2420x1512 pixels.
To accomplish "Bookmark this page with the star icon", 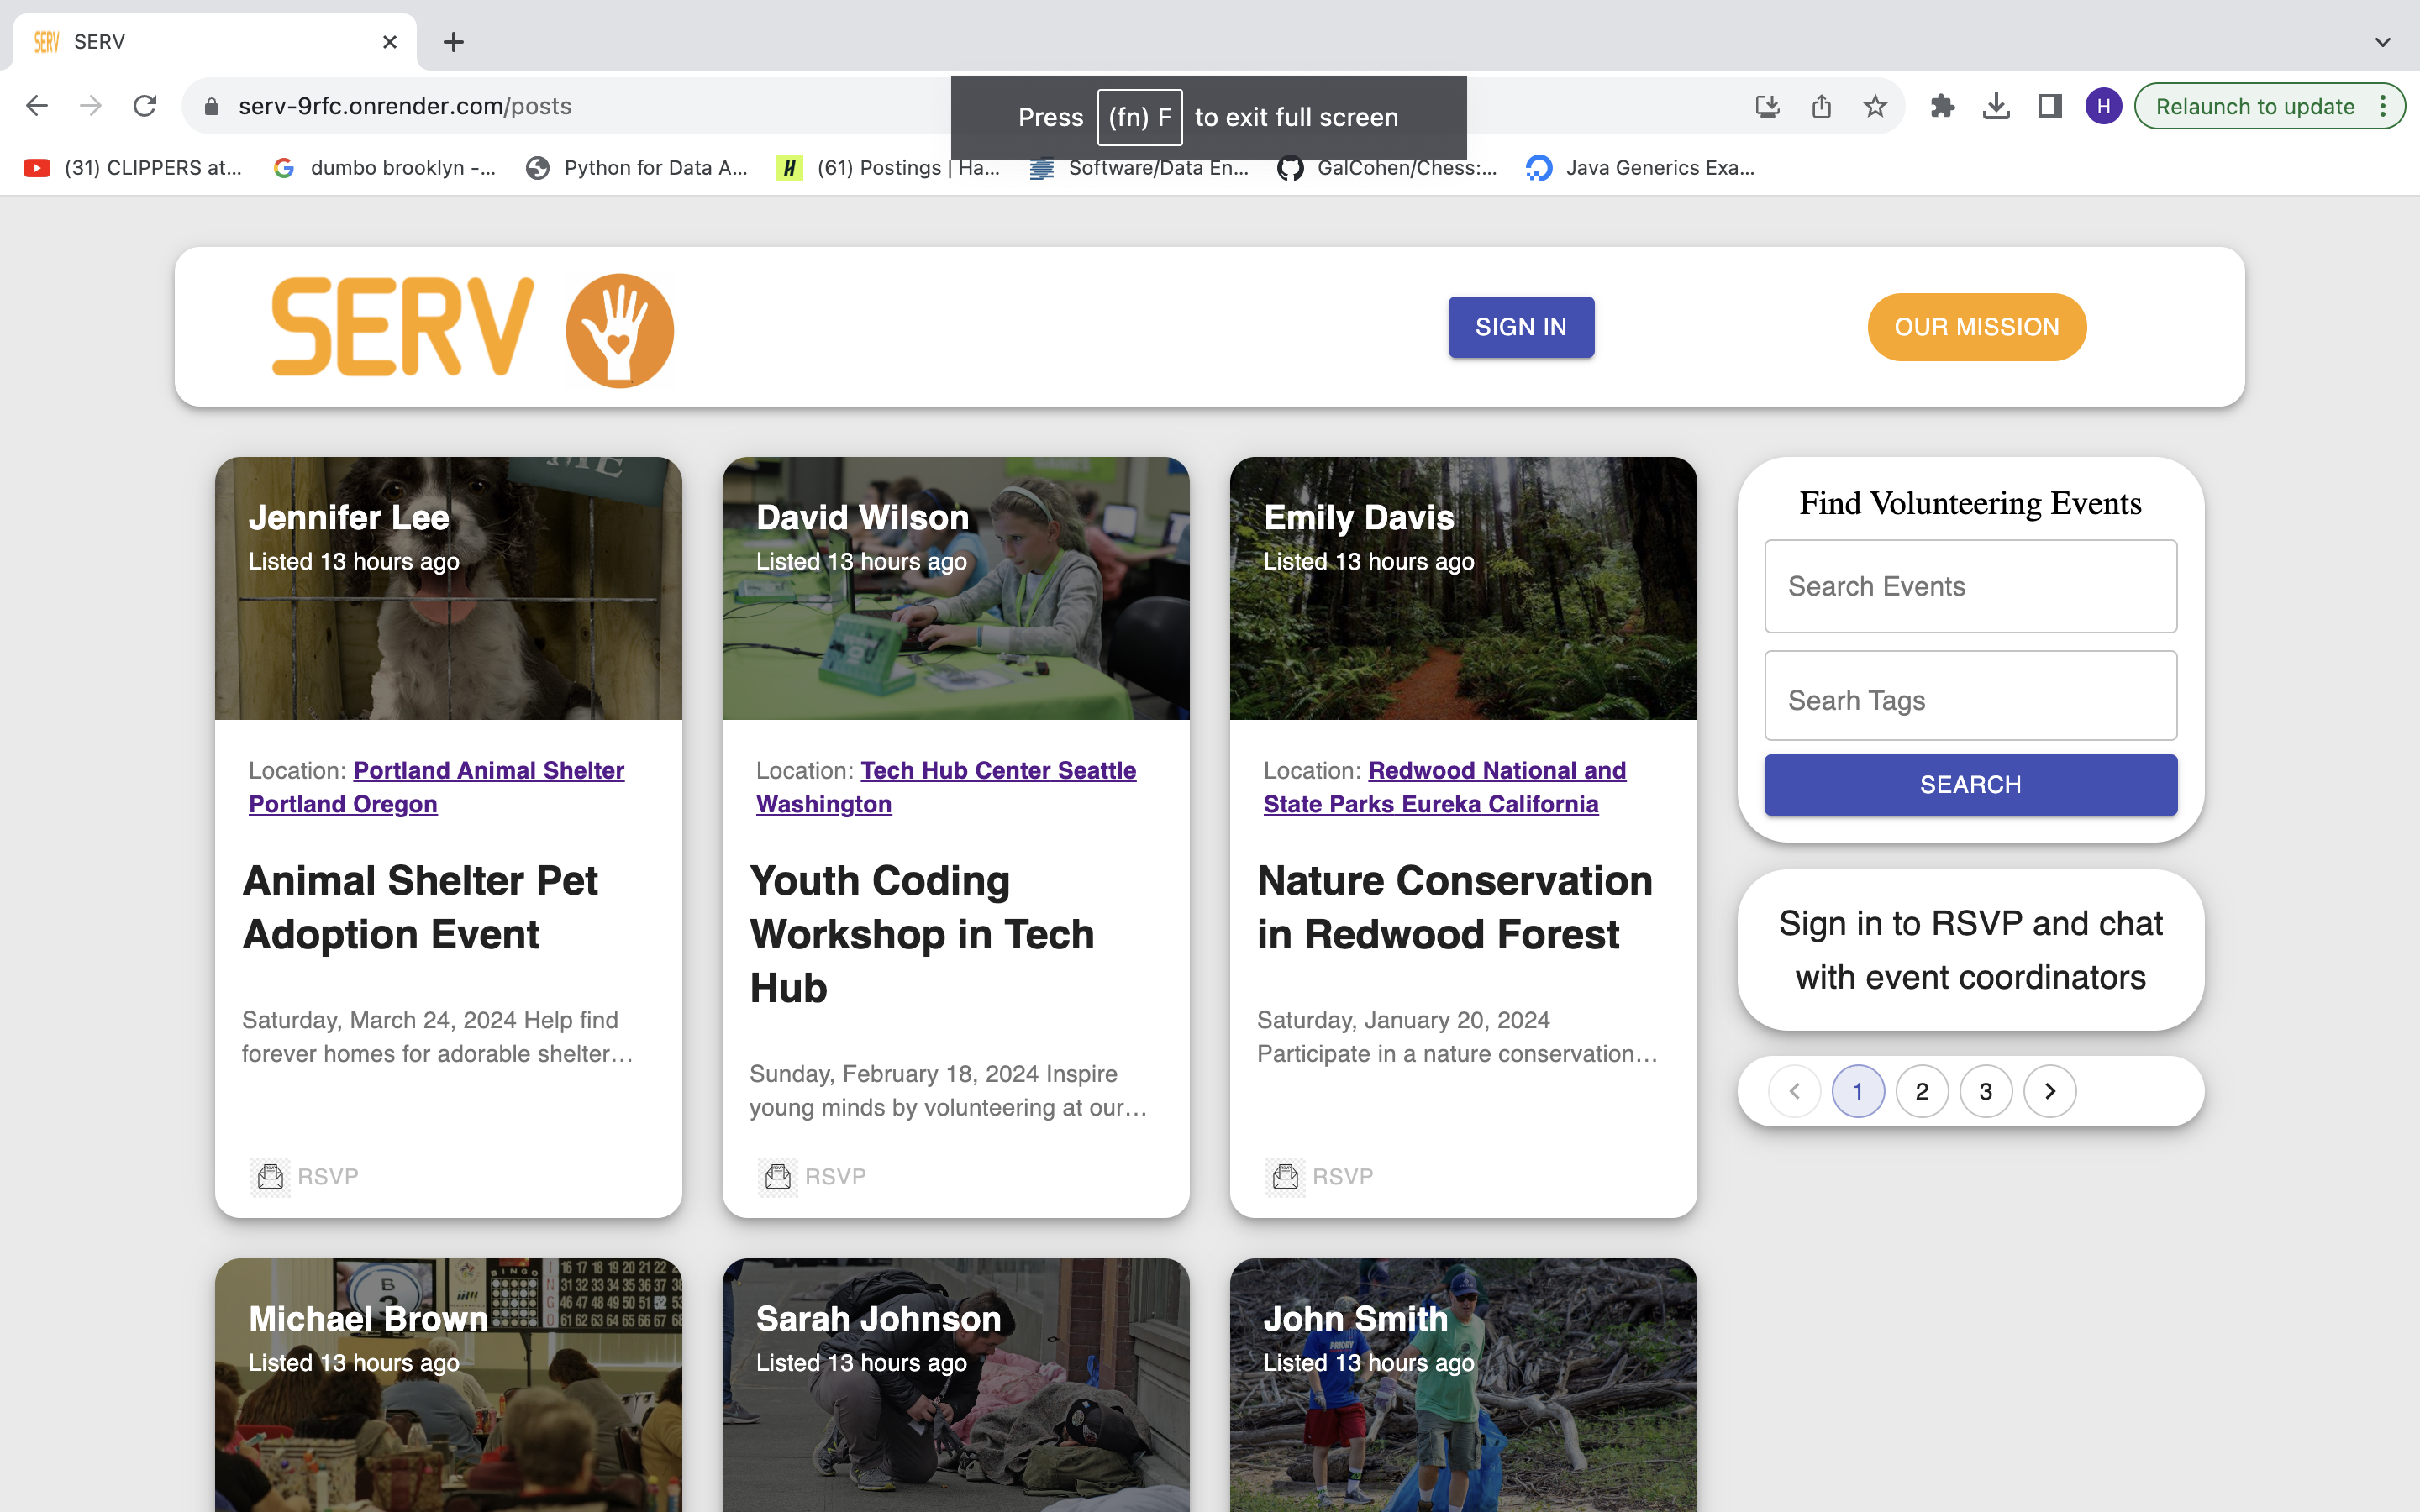I will point(1875,106).
